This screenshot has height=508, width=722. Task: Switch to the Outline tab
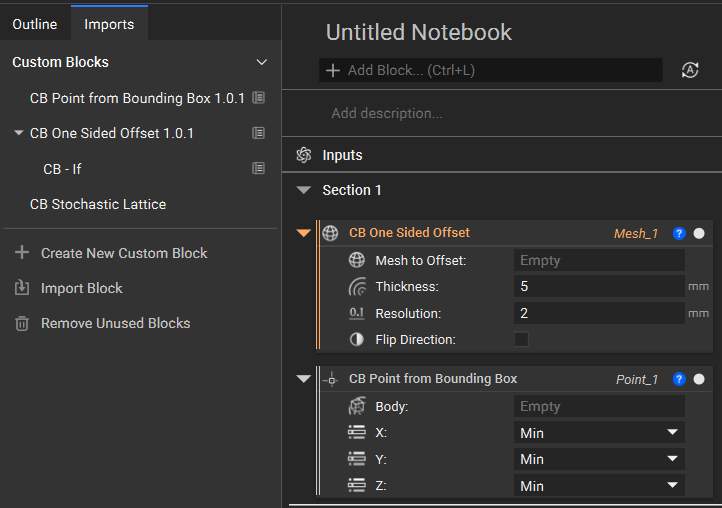click(35, 24)
